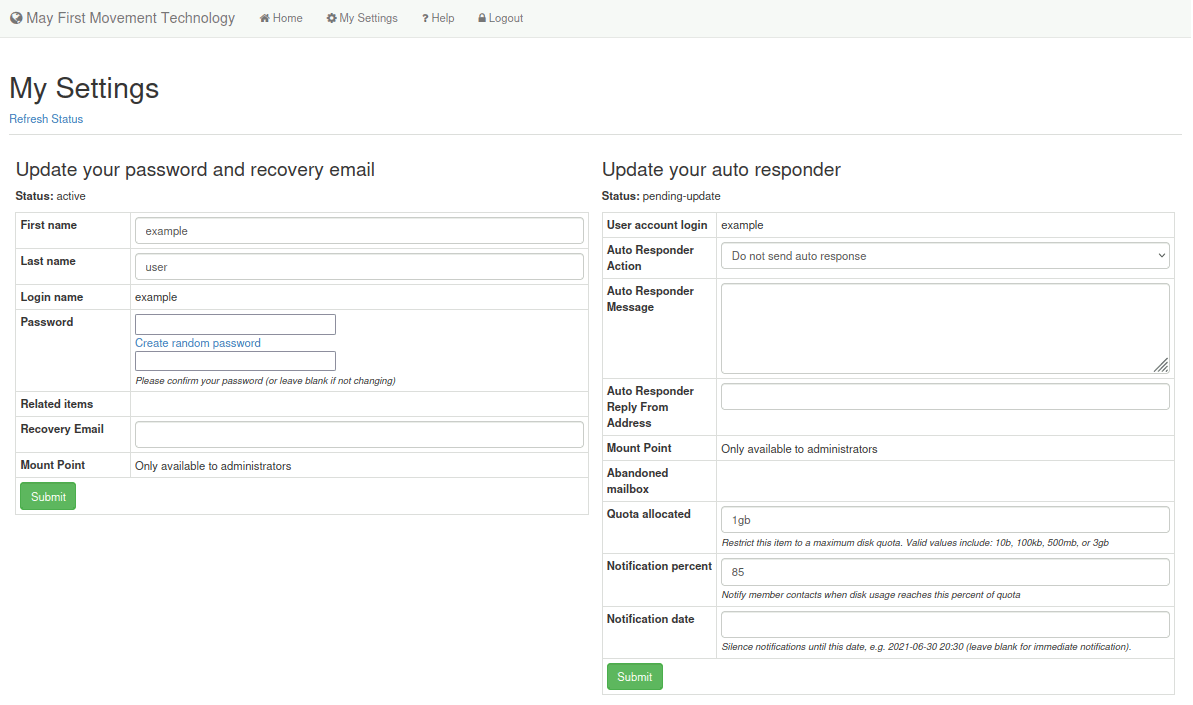
Task: Click the 'Please confirm your password' hint
Action: 266,381
